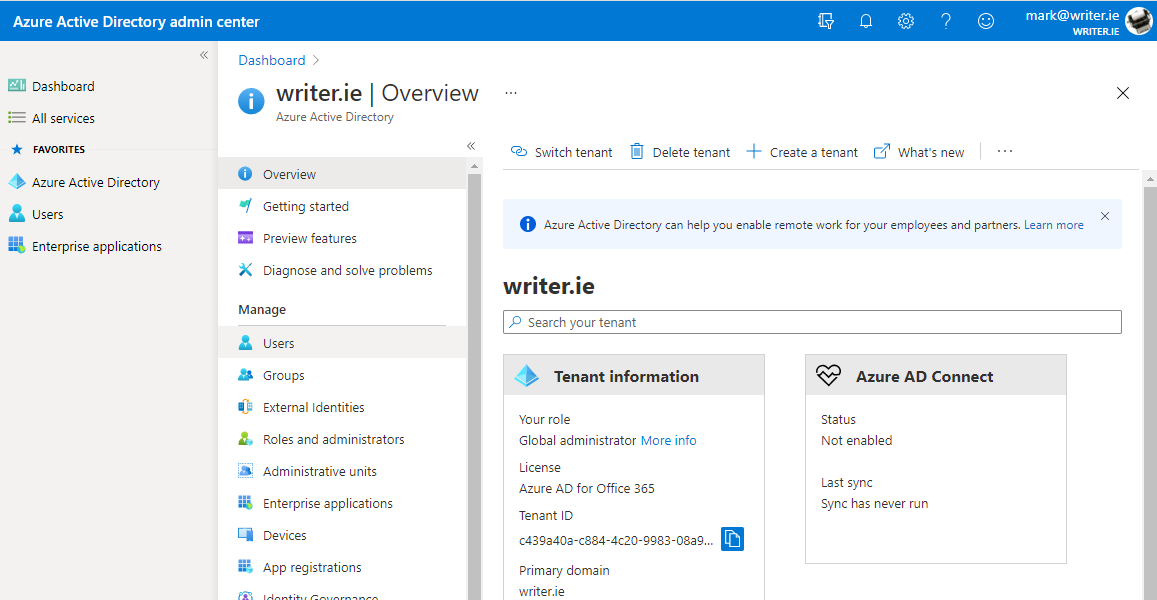The width and height of the screenshot is (1157, 600).
Task: Open More info link for Global administrator role
Action: (x=669, y=441)
